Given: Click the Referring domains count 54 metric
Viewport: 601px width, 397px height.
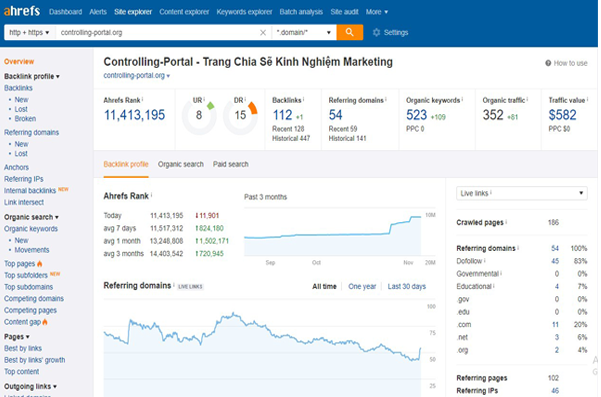Looking at the screenshot, I should 335,115.
